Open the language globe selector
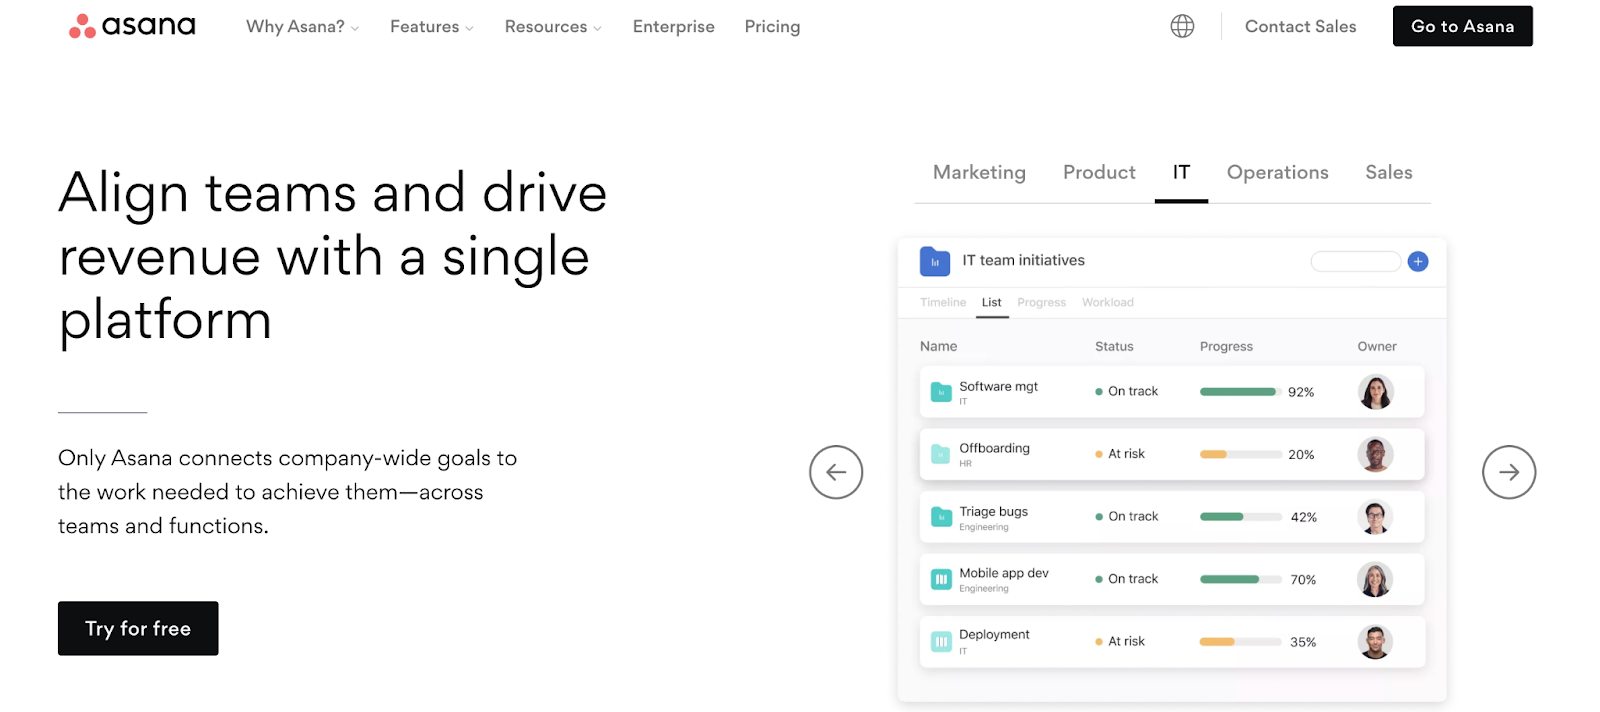 (1182, 26)
